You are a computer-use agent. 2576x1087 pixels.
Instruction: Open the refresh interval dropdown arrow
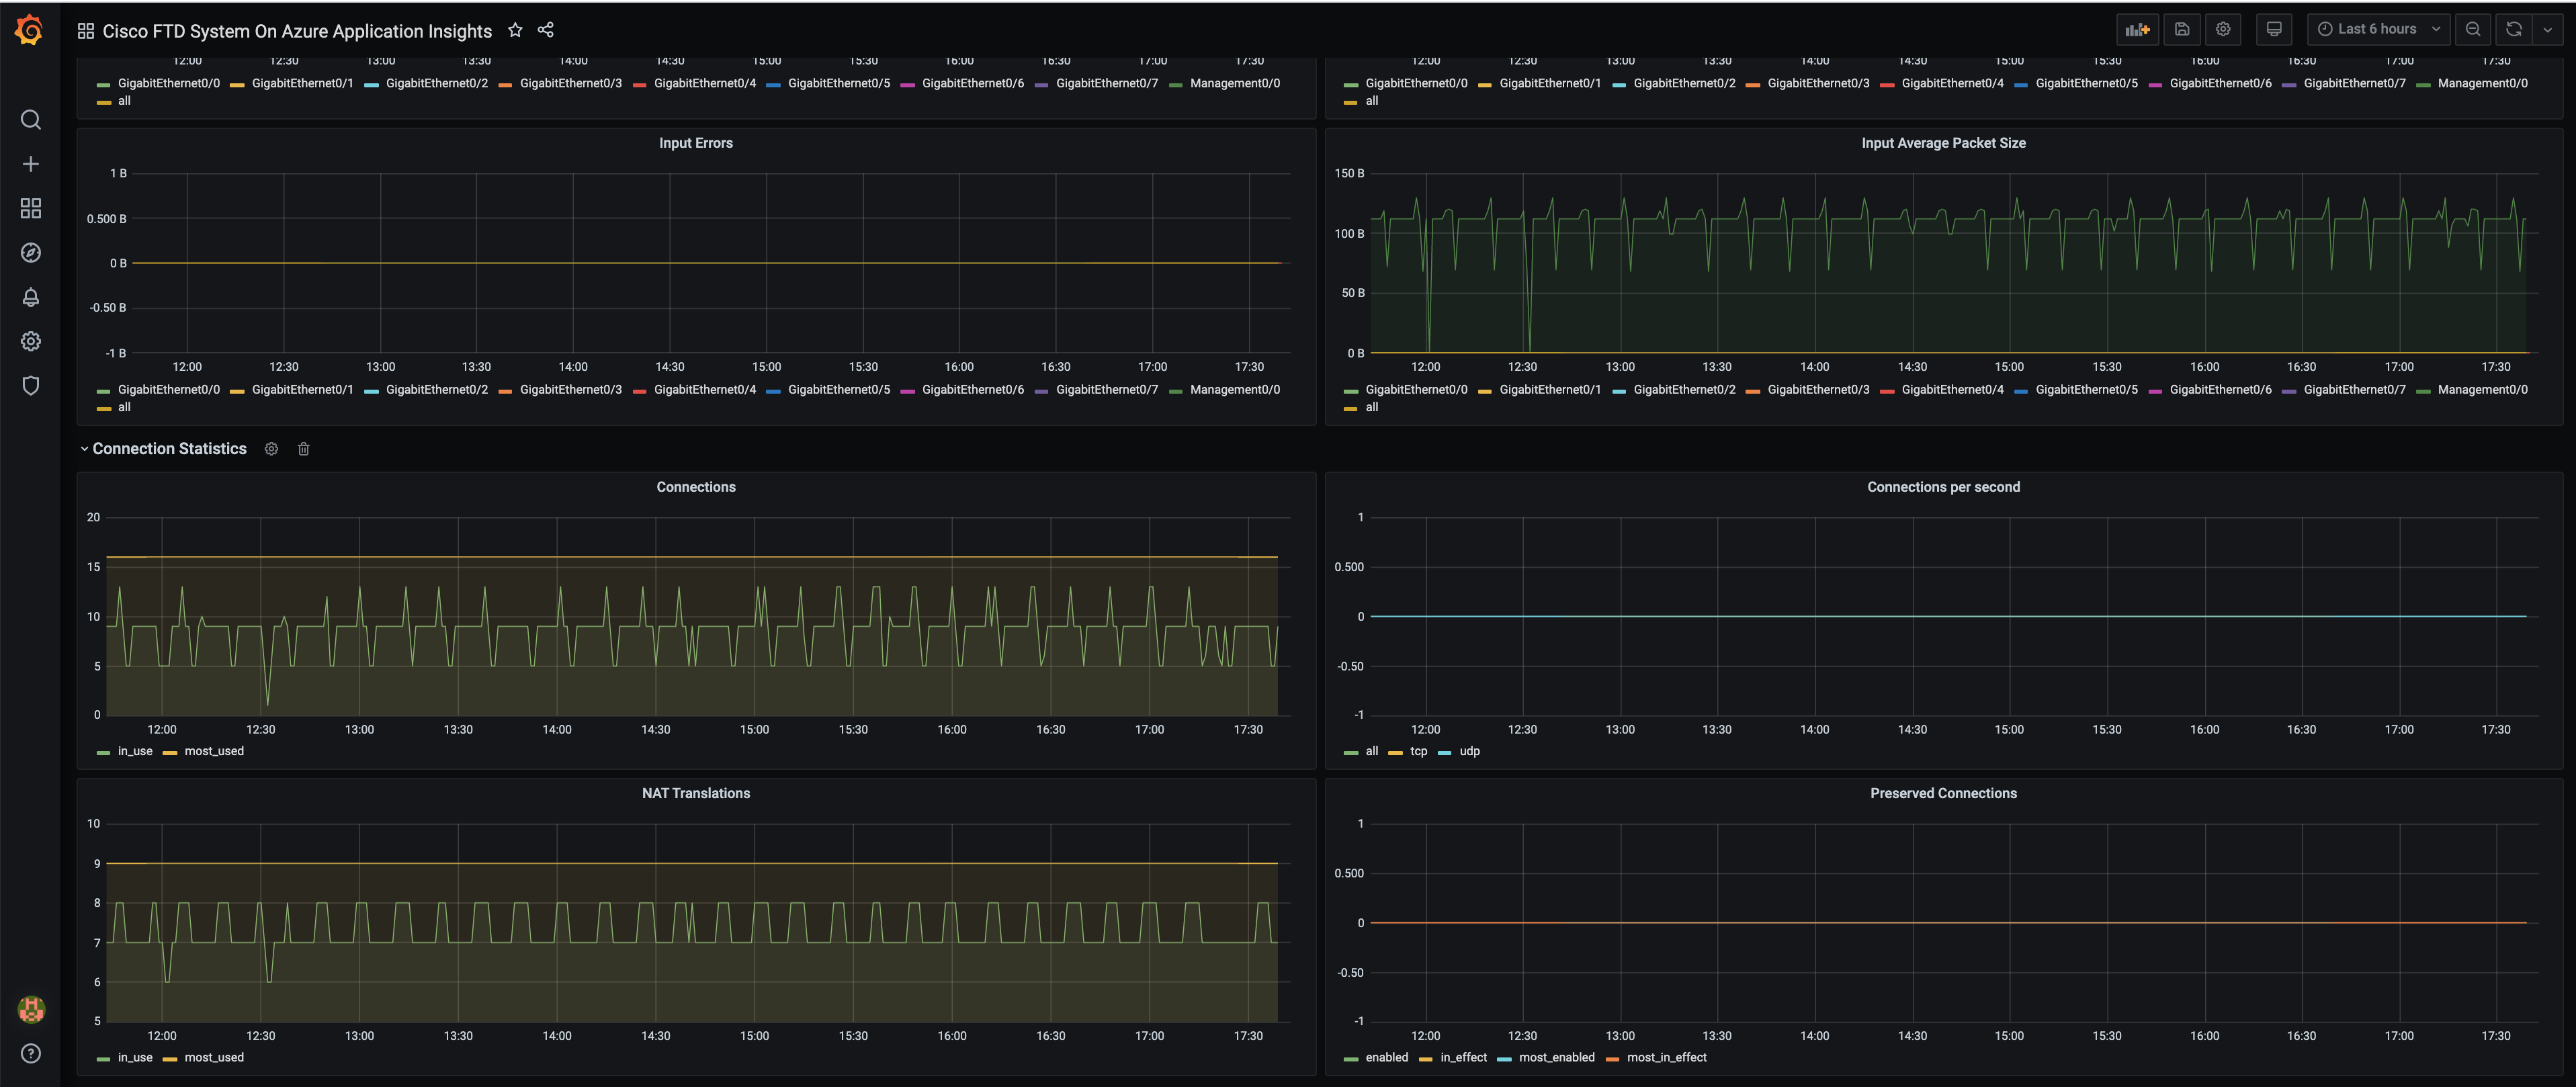pos(2547,30)
